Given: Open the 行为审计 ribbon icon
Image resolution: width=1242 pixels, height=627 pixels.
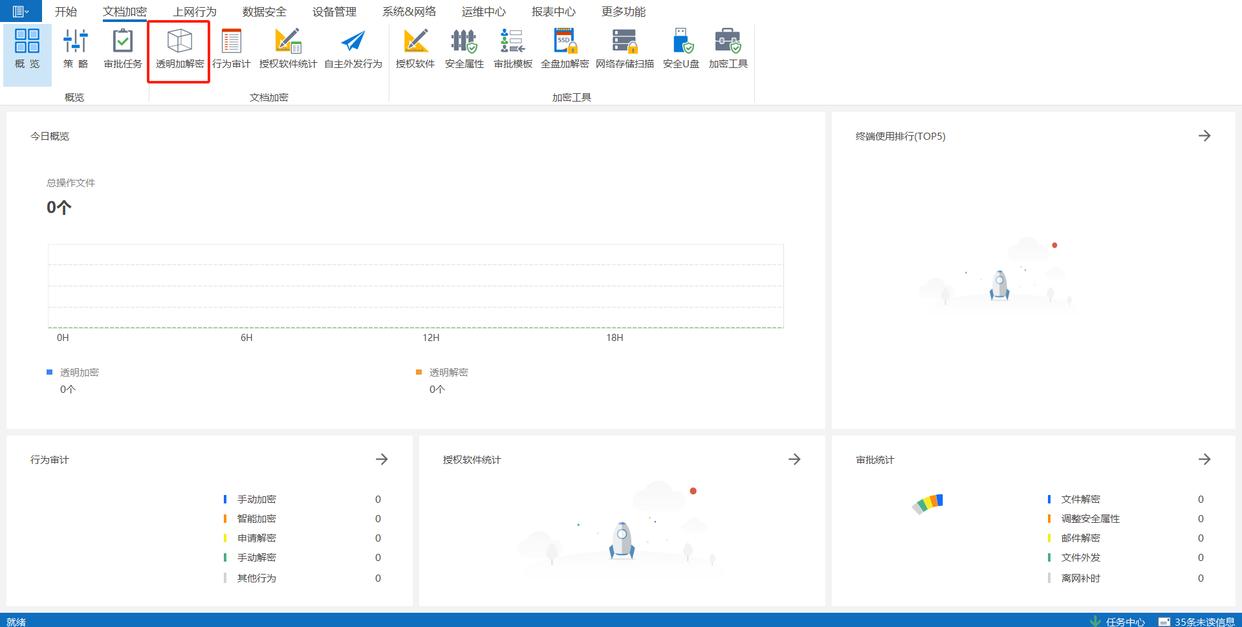Looking at the screenshot, I should (x=231, y=49).
